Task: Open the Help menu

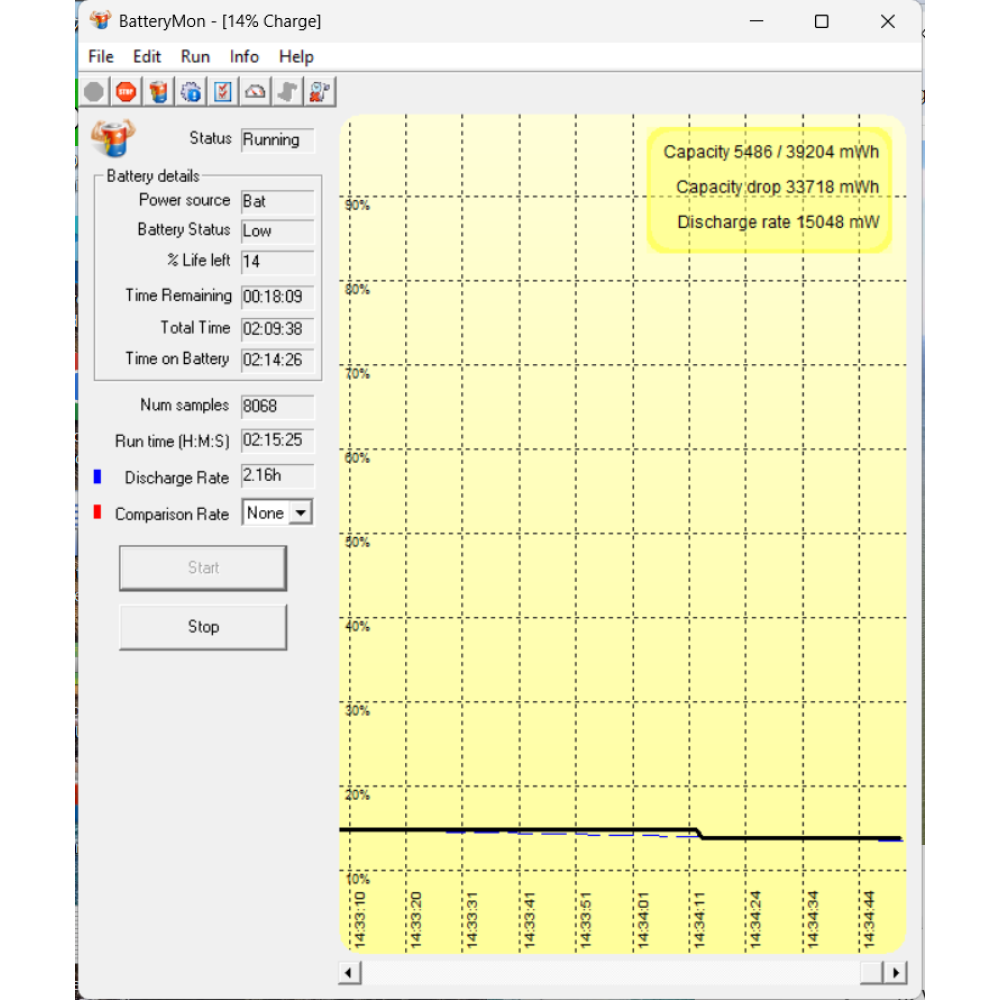Action: pyautogui.click(x=296, y=57)
